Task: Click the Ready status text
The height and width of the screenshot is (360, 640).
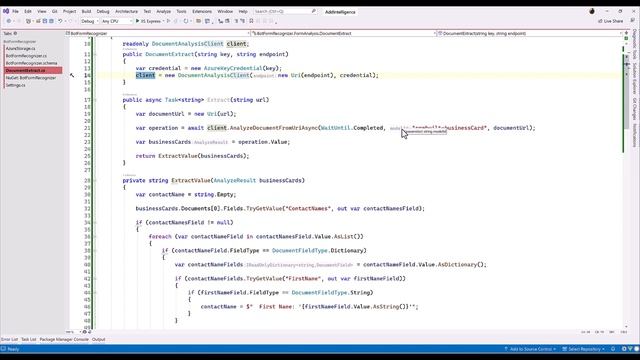Action: [x=13, y=349]
